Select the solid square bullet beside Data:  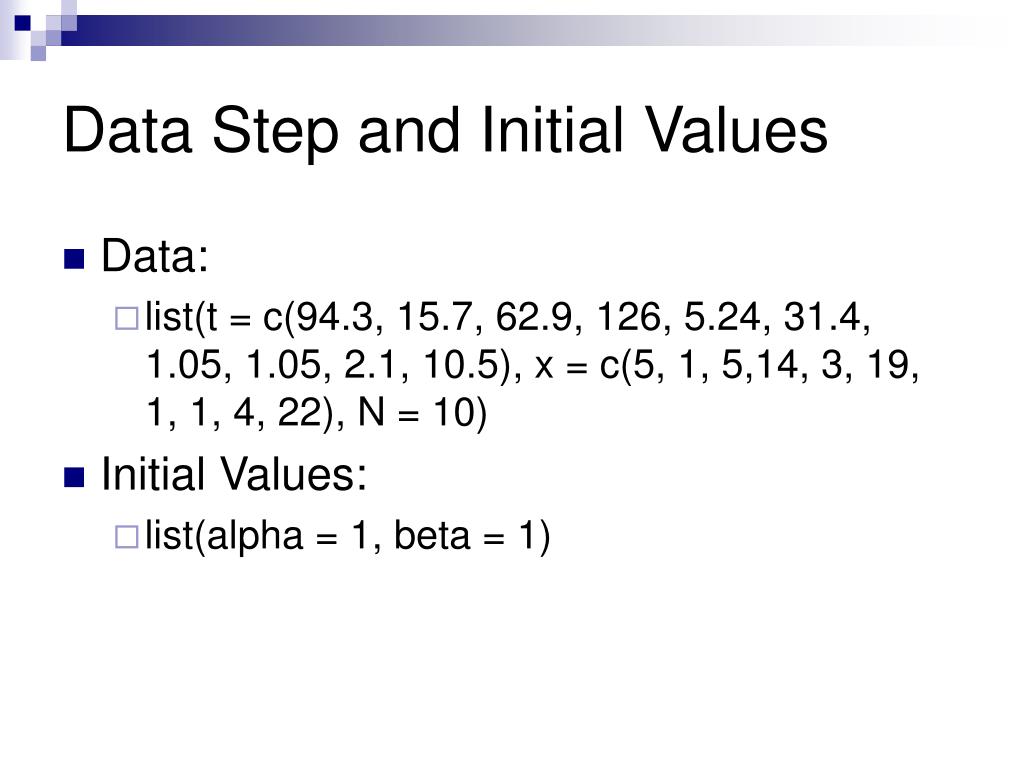[x=74, y=259]
